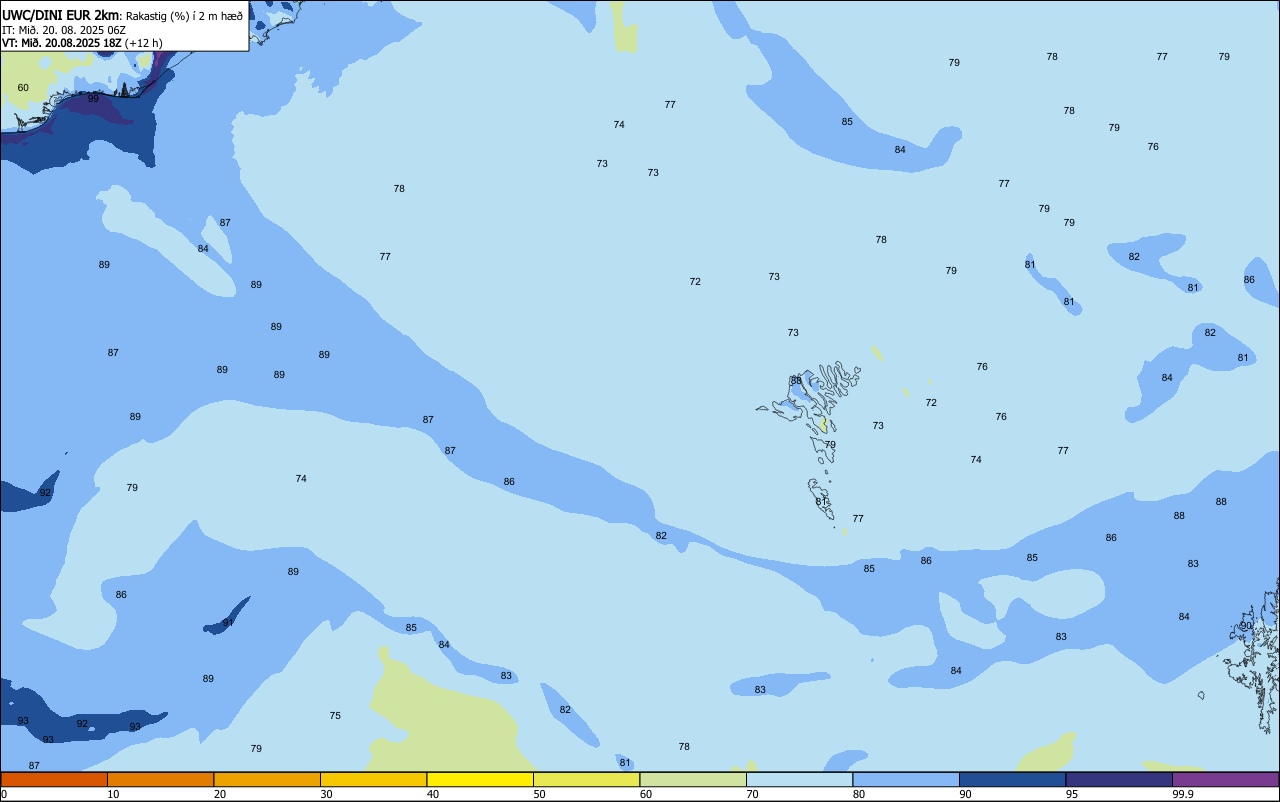
Task: Pick the 60–70 light green legend swatch
Action: [x=693, y=779]
